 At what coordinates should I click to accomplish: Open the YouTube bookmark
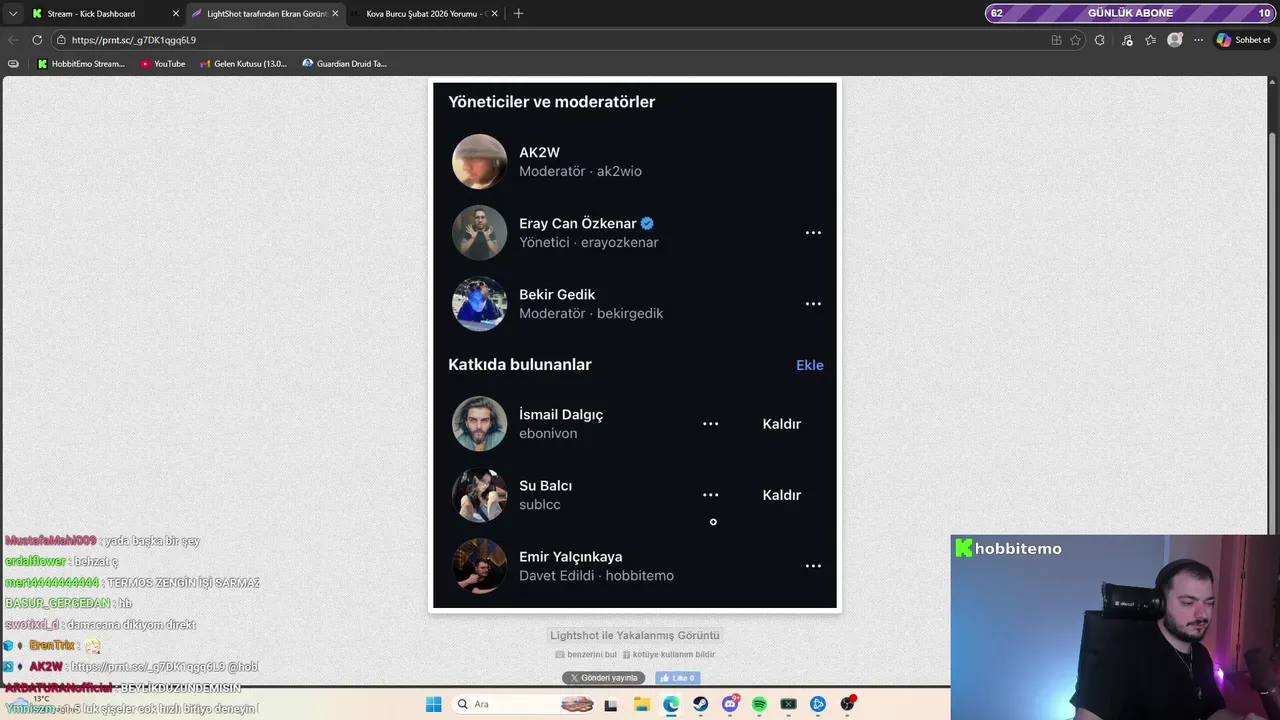coord(163,64)
